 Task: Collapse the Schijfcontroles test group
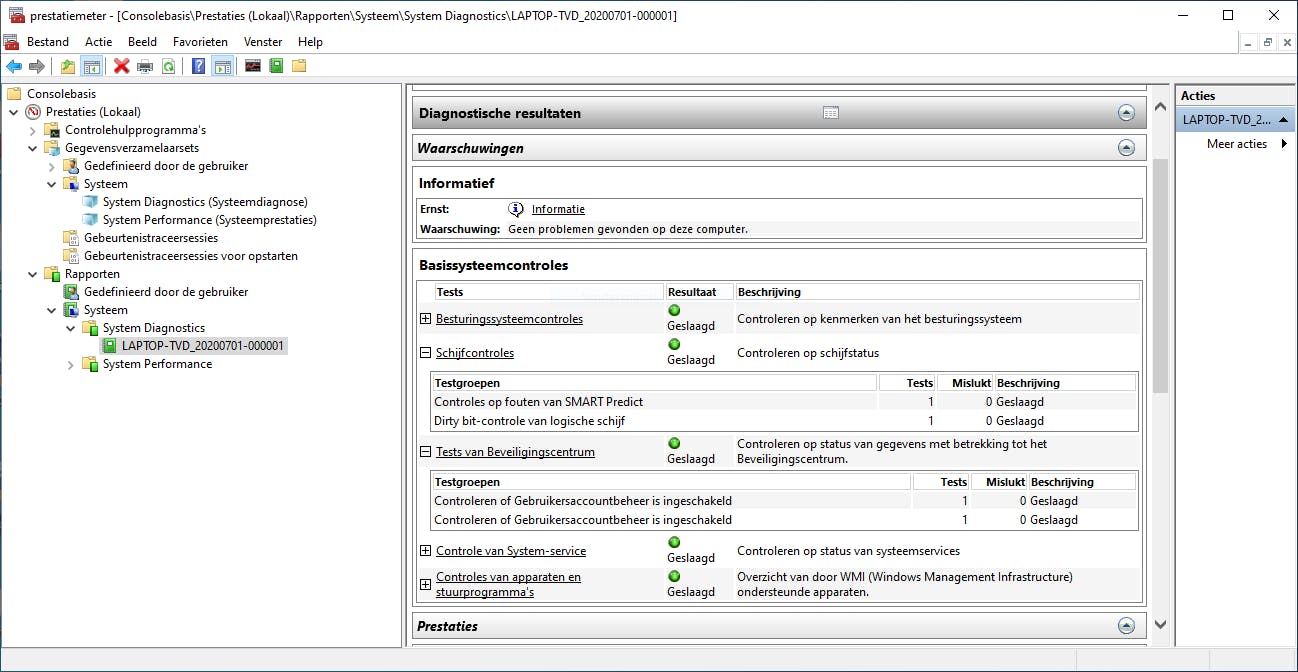[x=425, y=353]
